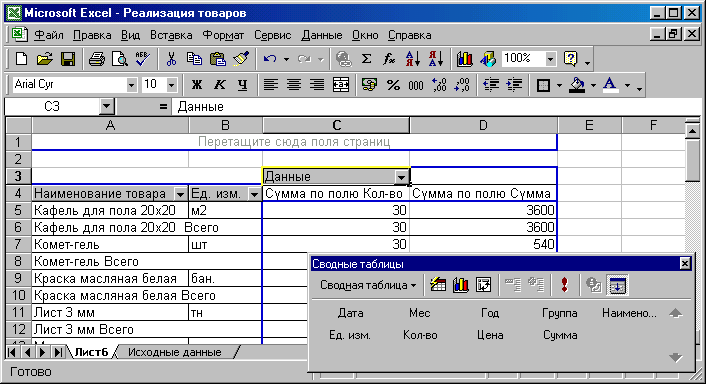Click the Print icon

pos(96,59)
